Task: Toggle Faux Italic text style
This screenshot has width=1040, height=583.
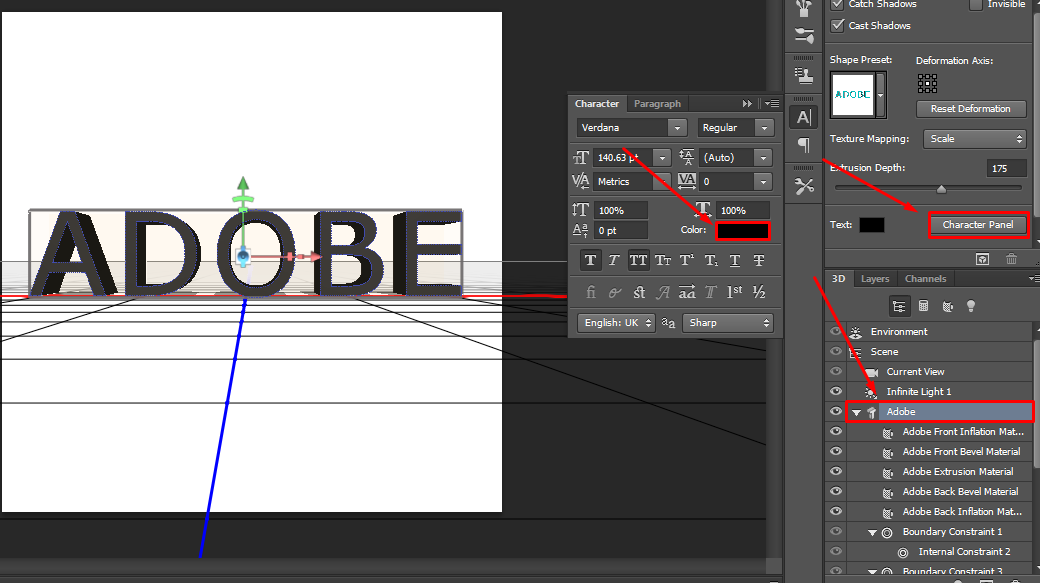Action: 614,261
